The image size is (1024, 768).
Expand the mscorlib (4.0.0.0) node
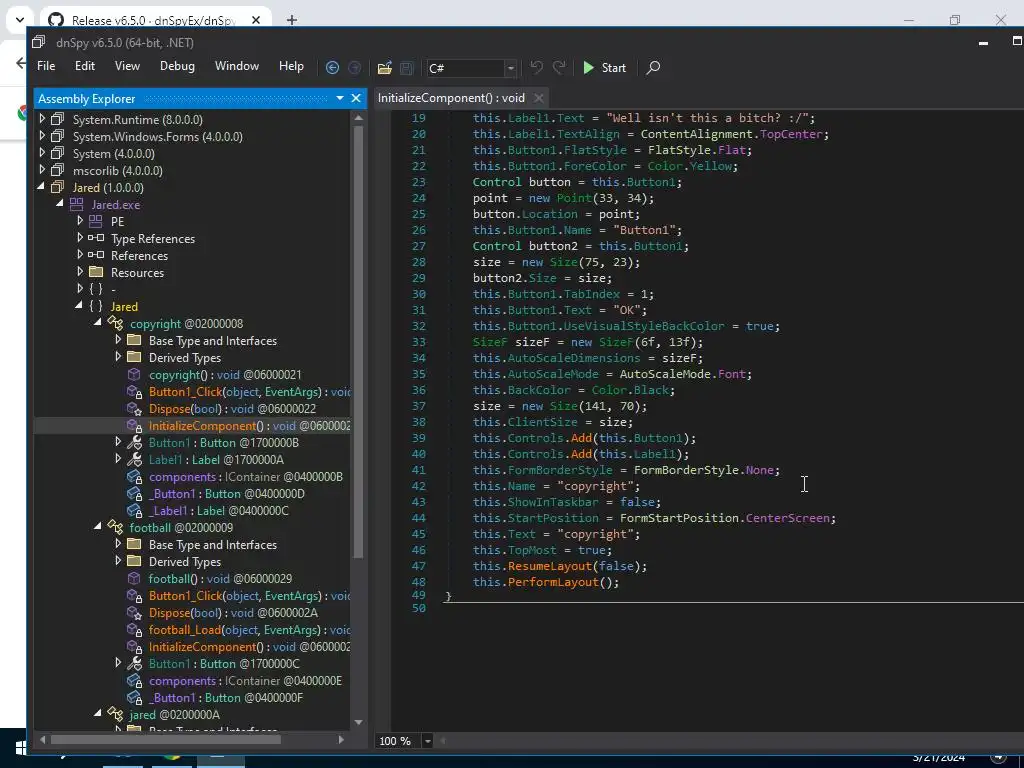(42, 170)
